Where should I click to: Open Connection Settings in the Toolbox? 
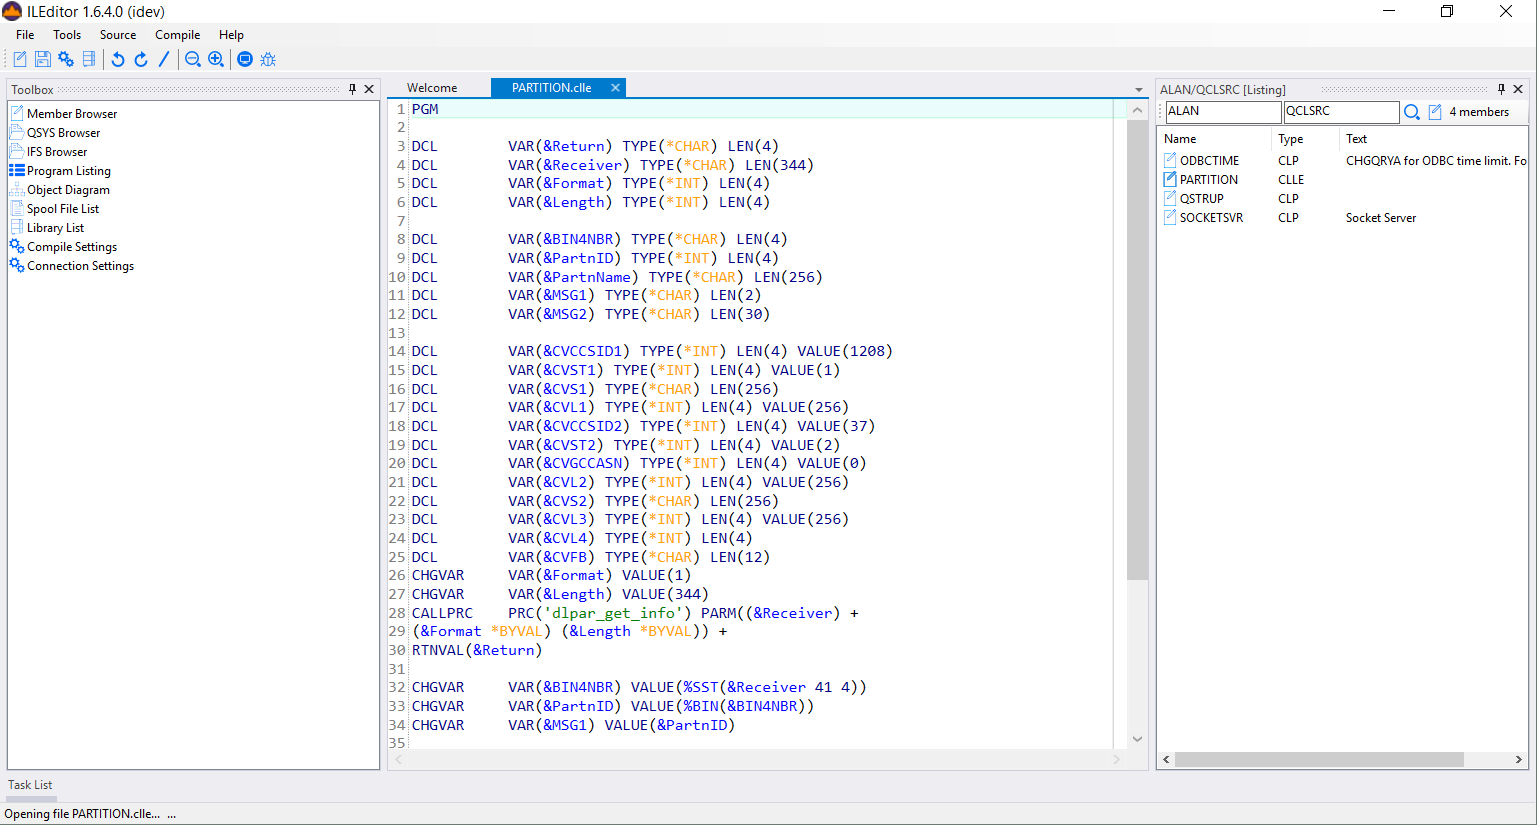80,266
